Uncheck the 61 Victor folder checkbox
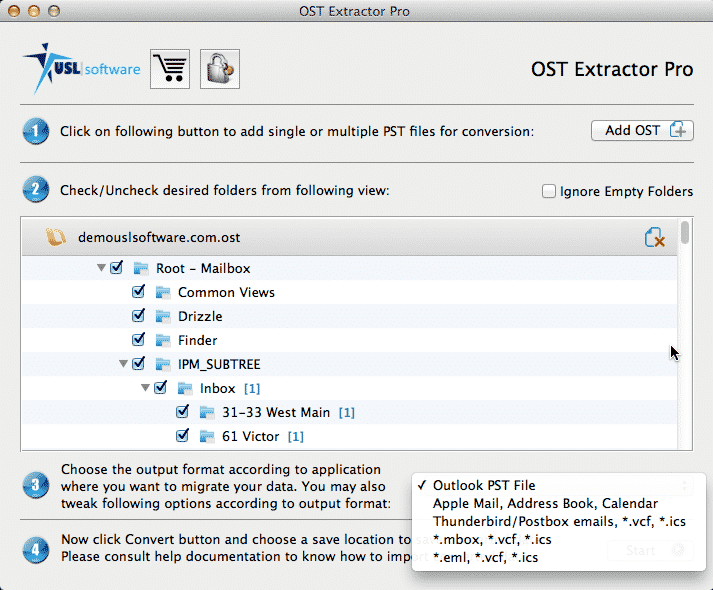 pos(182,435)
